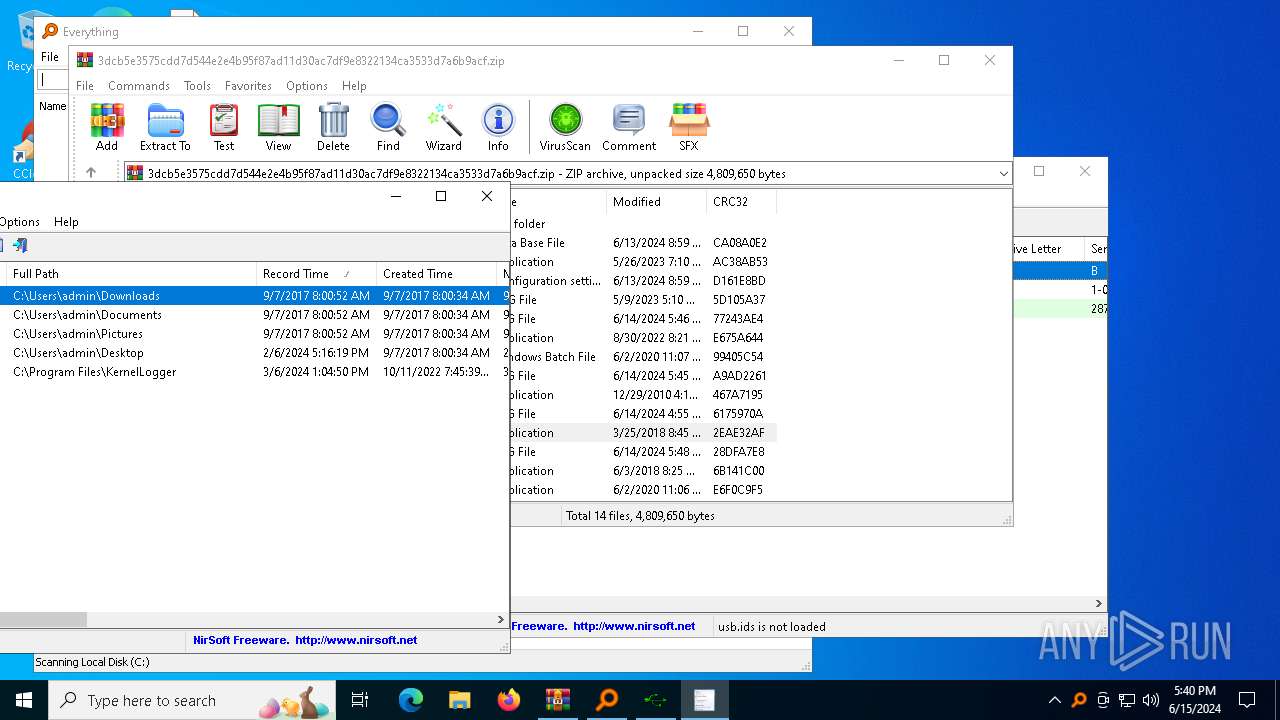
Task: Open the Windows Start menu
Action: pyautogui.click(x=24, y=700)
